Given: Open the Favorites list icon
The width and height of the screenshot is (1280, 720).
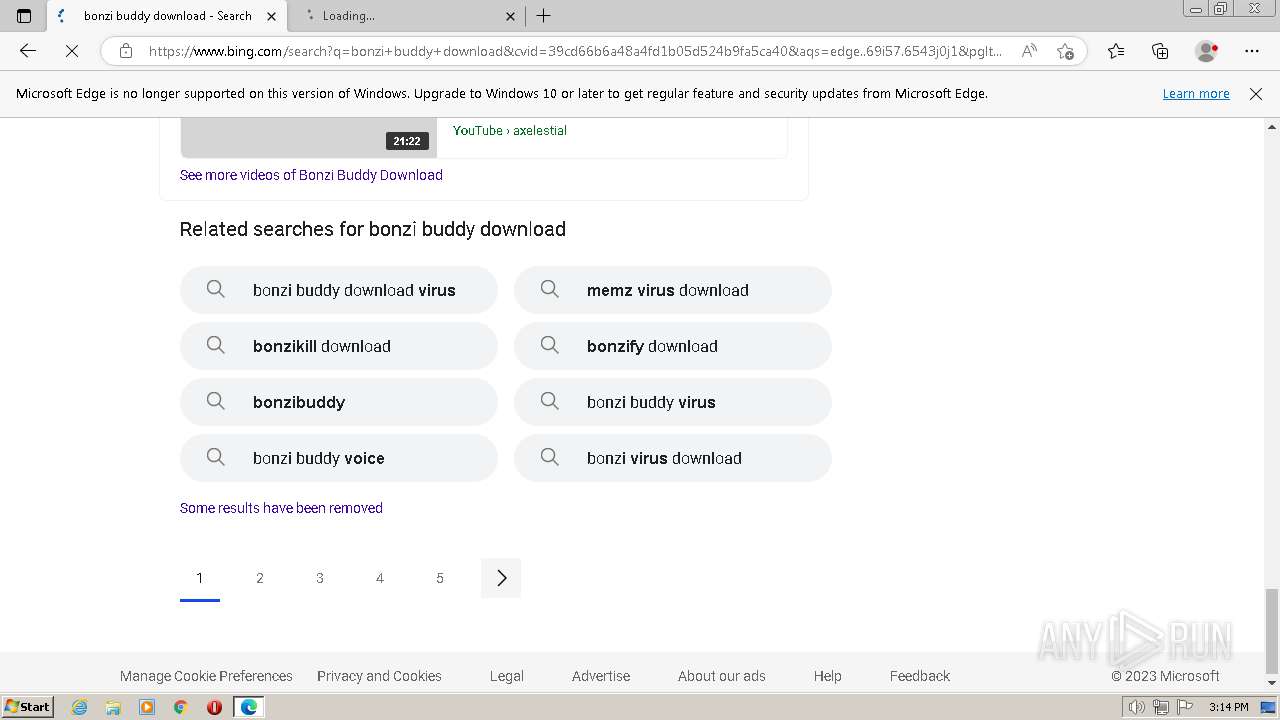Looking at the screenshot, I should click(x=1116, y=51).
